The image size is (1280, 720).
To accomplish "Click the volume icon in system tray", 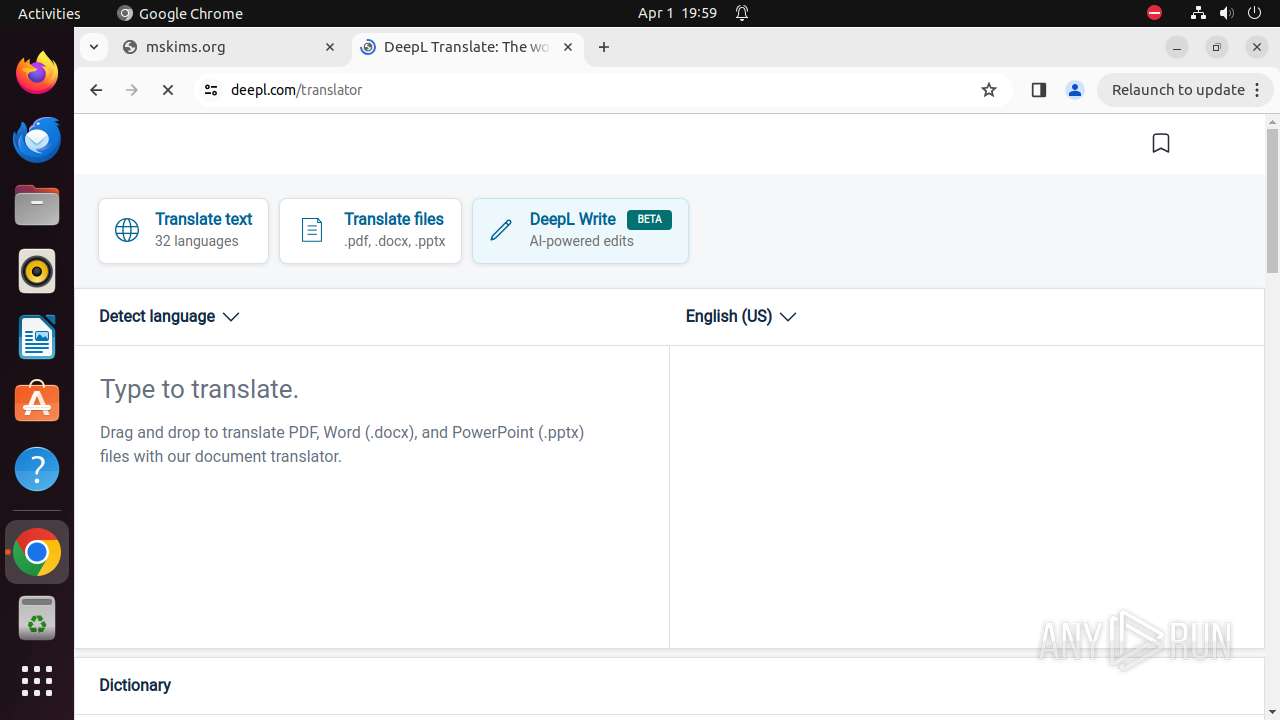I will [1226, 13].
